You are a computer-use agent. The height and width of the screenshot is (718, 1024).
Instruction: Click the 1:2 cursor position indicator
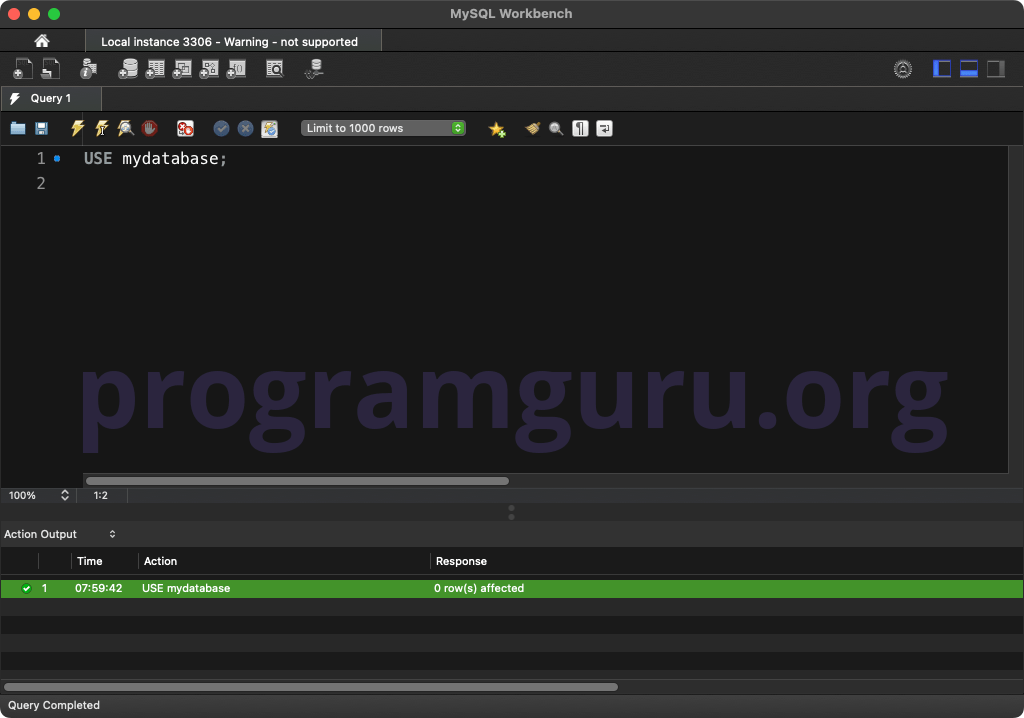101,495
